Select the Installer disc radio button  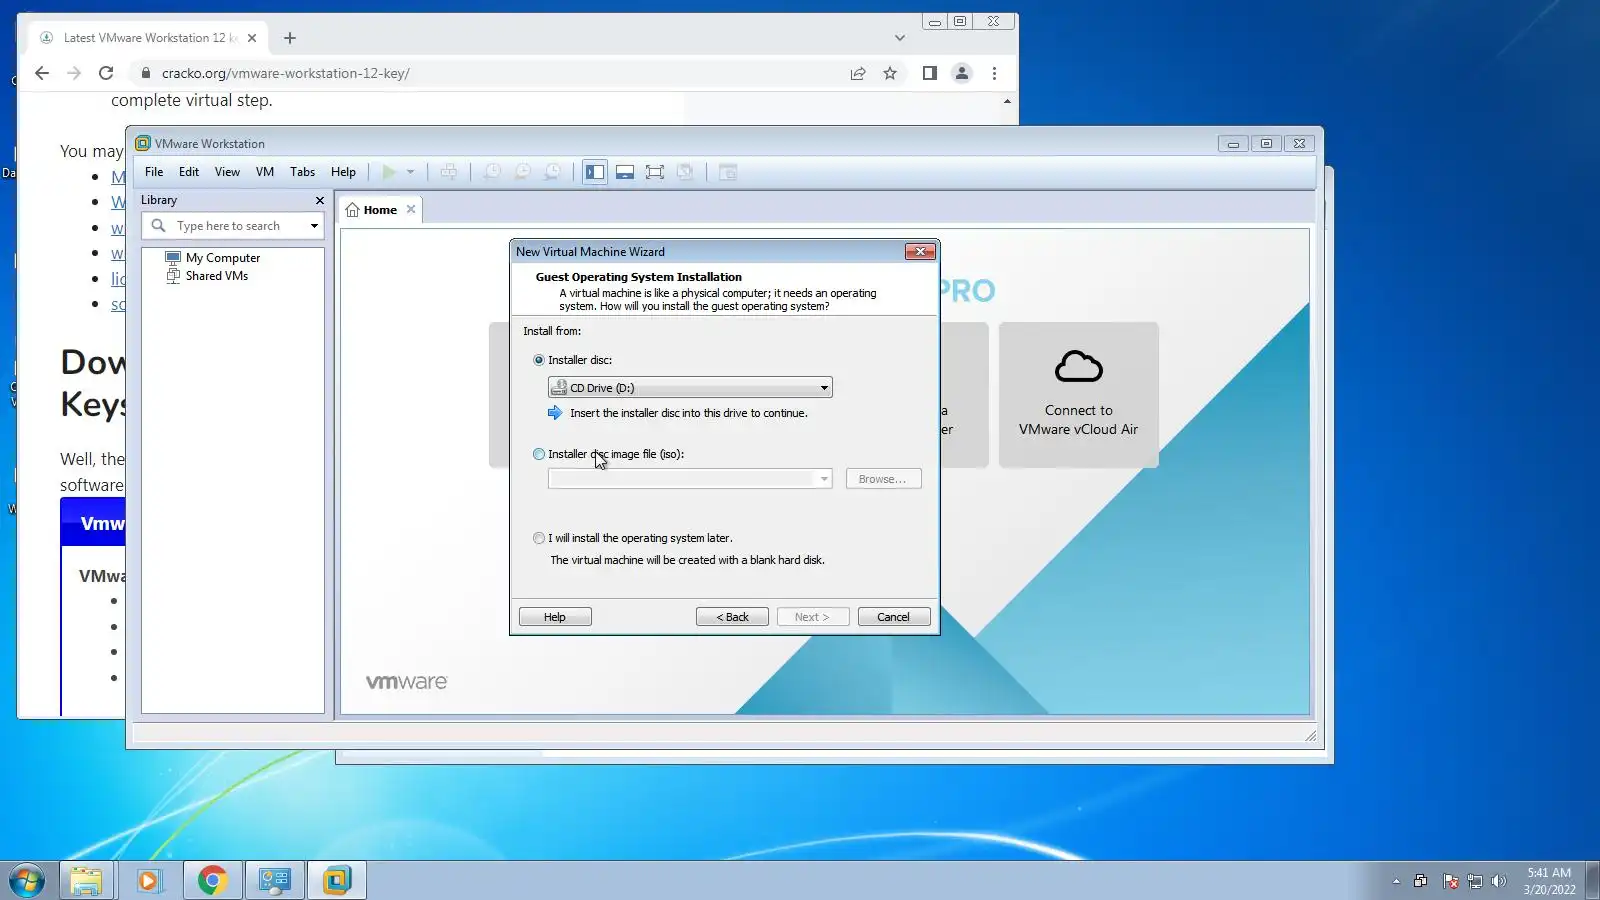pyautogui.click(x=539, y=360)
